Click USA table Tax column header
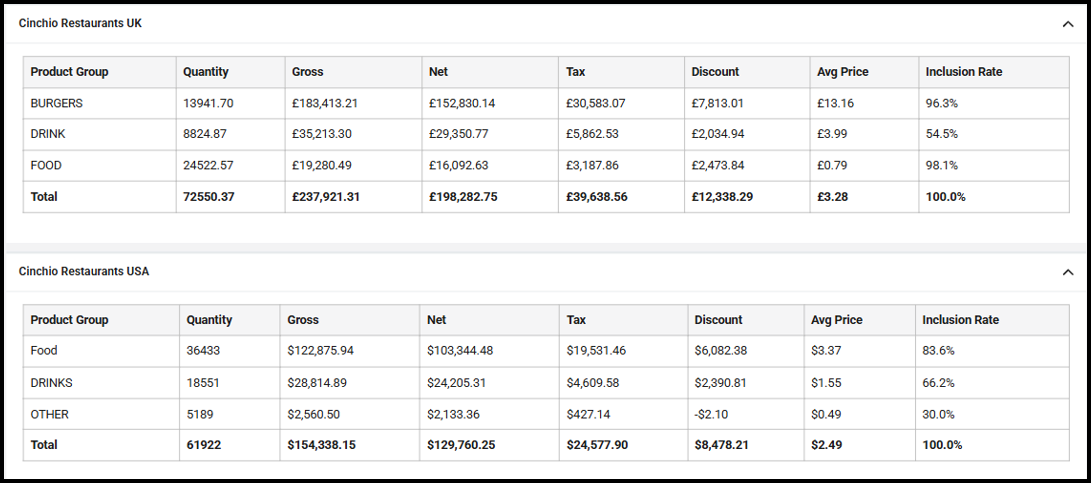The image size is (1091, 483). coord(575,320)
